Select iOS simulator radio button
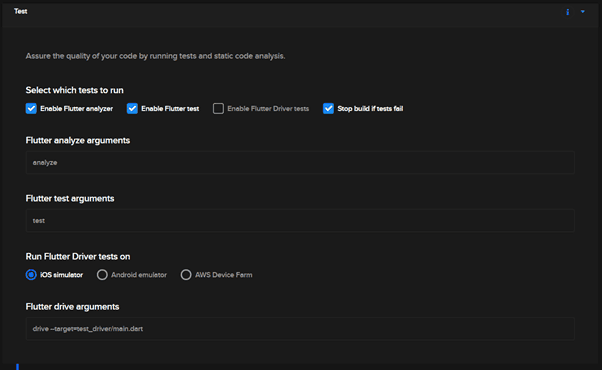The image size is (602, 370). pos(31,275)
